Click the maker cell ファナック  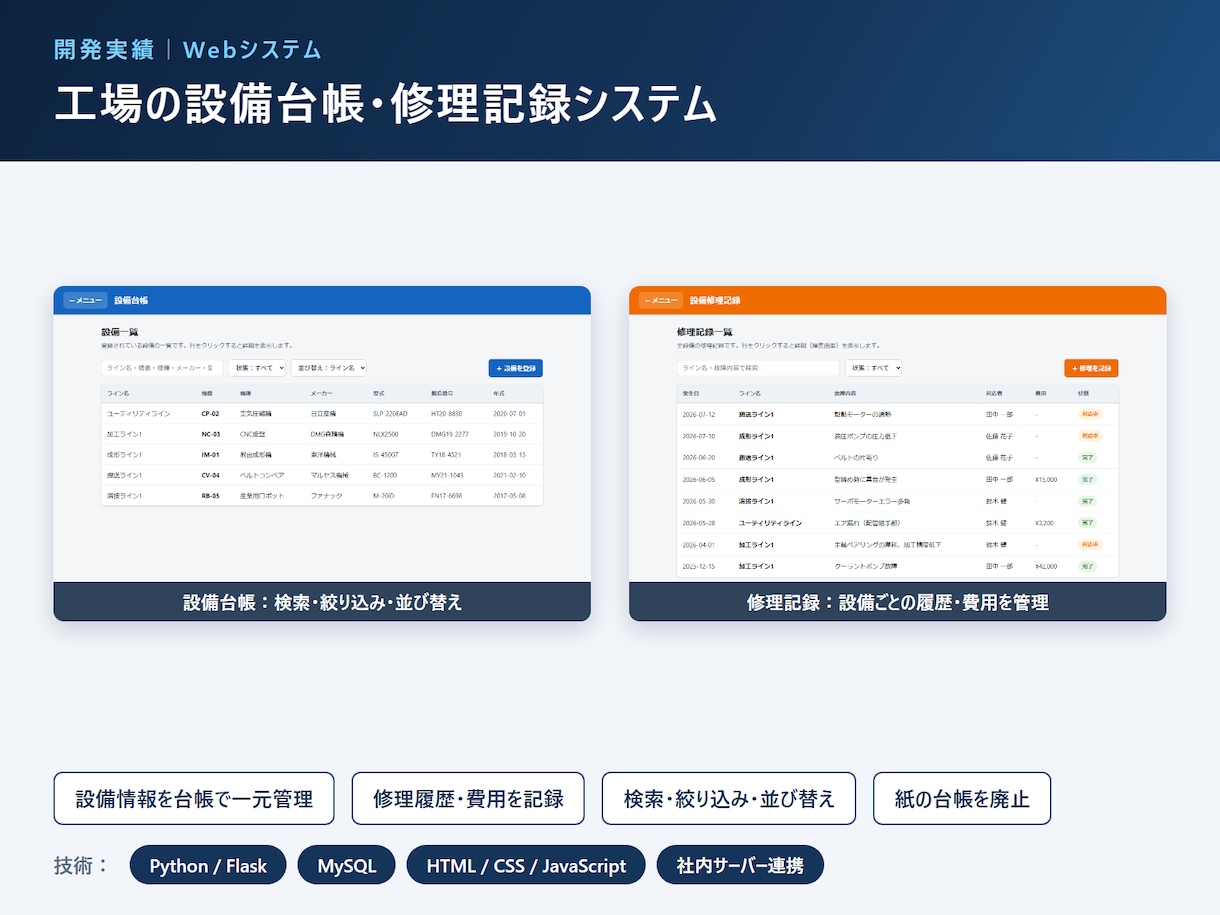326,495
